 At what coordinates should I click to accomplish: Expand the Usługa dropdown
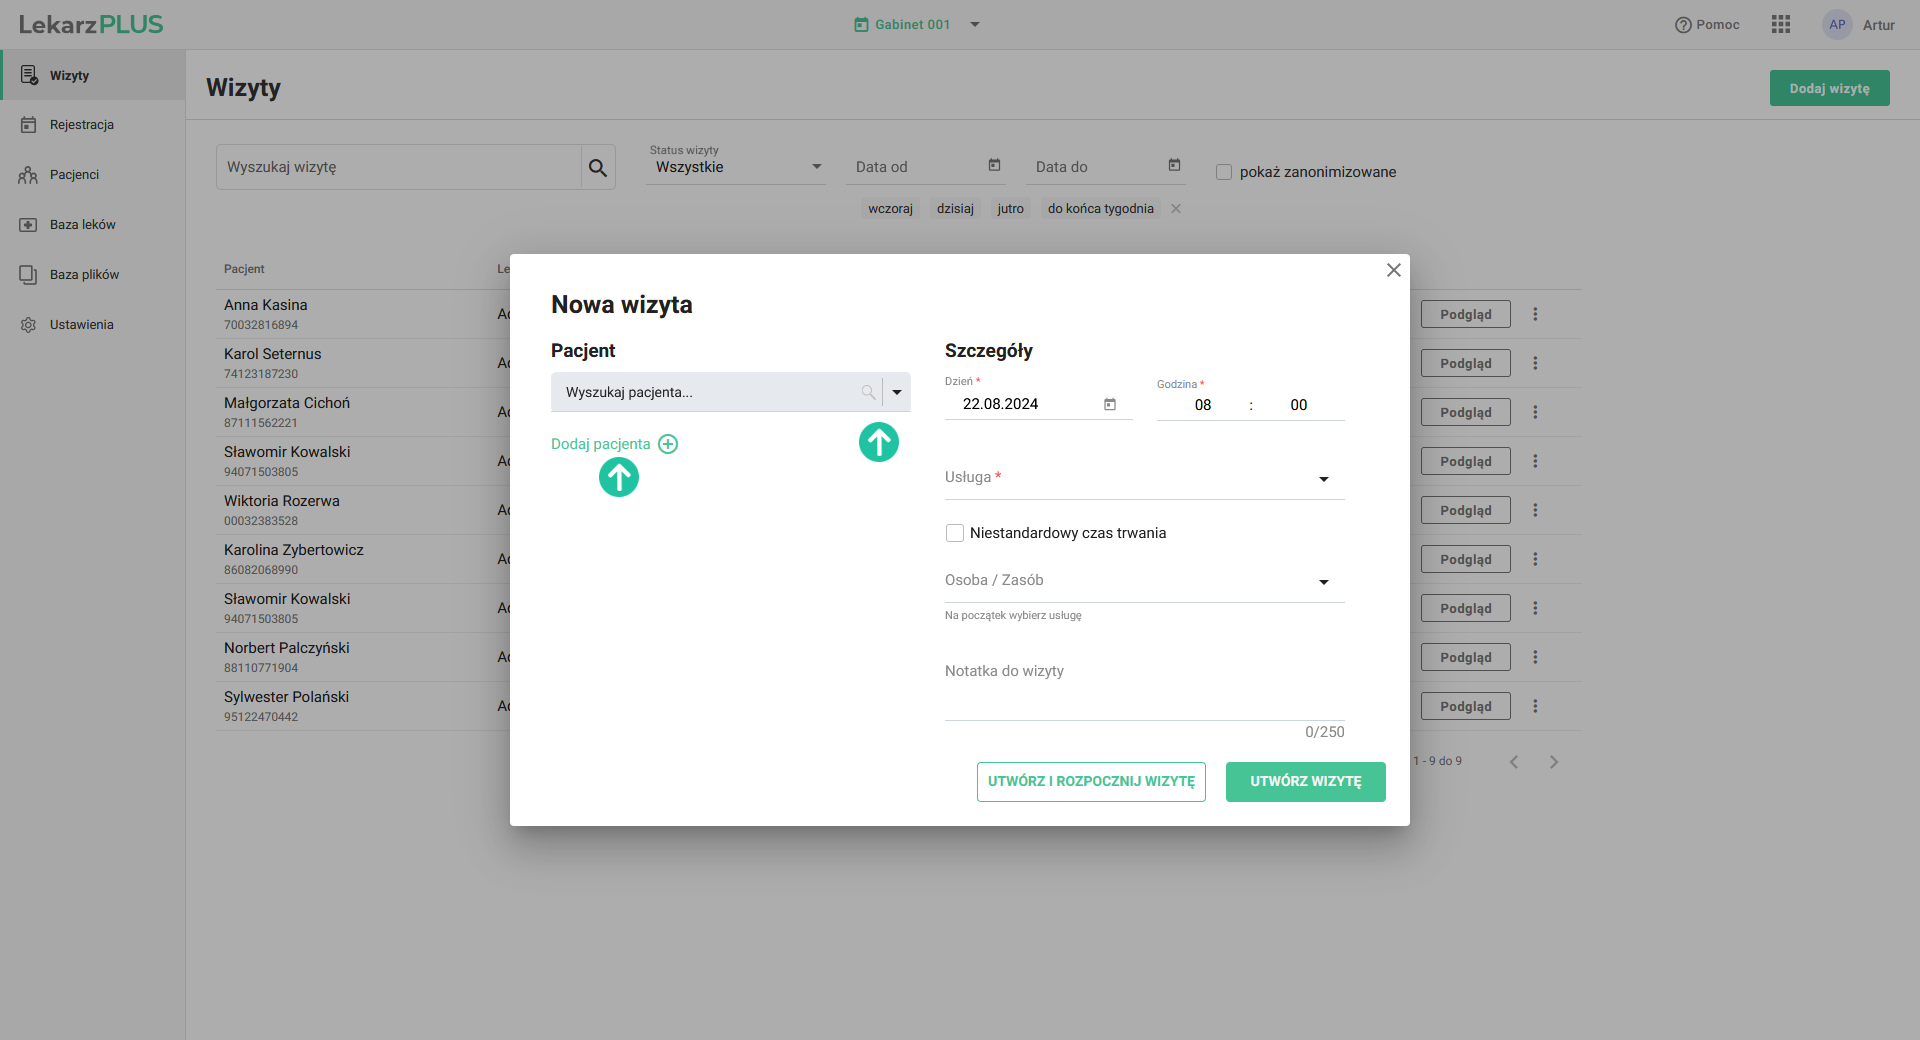1323,479
